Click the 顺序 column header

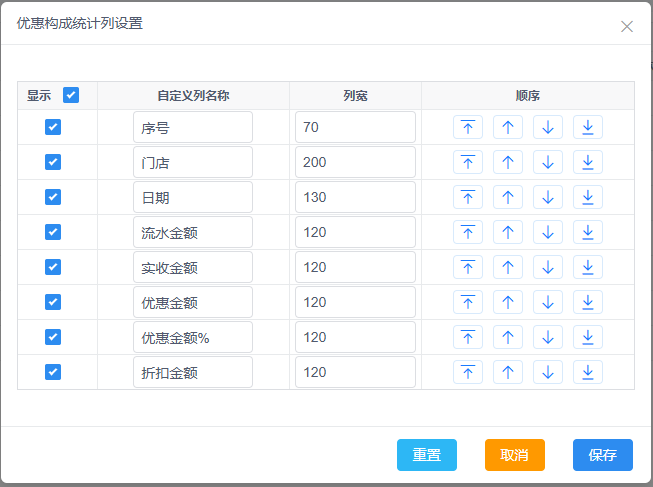528,96
